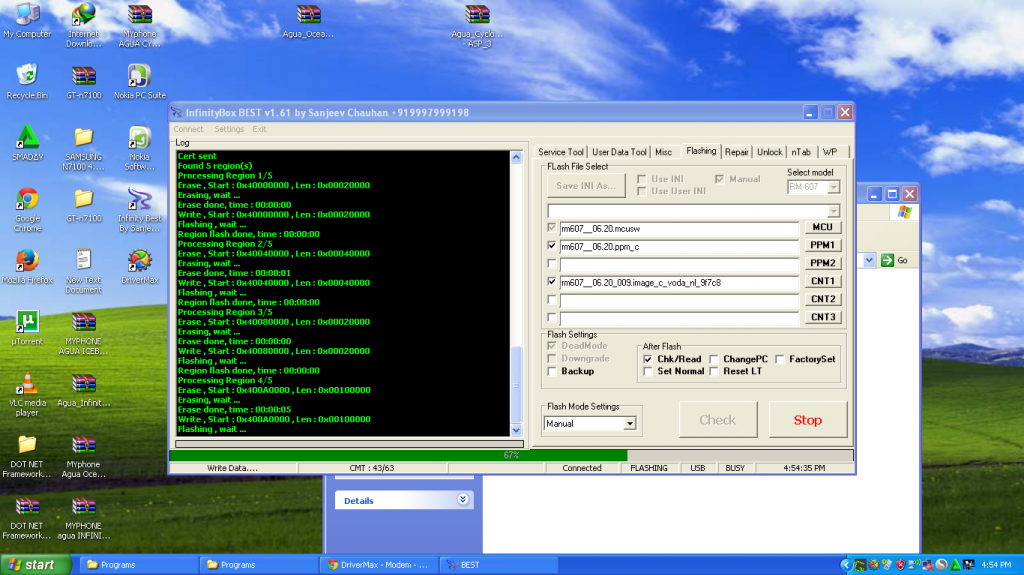Click the CNT2 file browse button

point(822,299)
